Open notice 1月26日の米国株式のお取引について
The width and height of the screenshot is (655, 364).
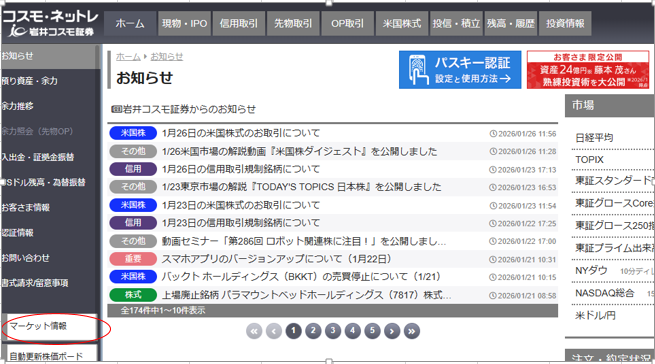coord(241,133)
